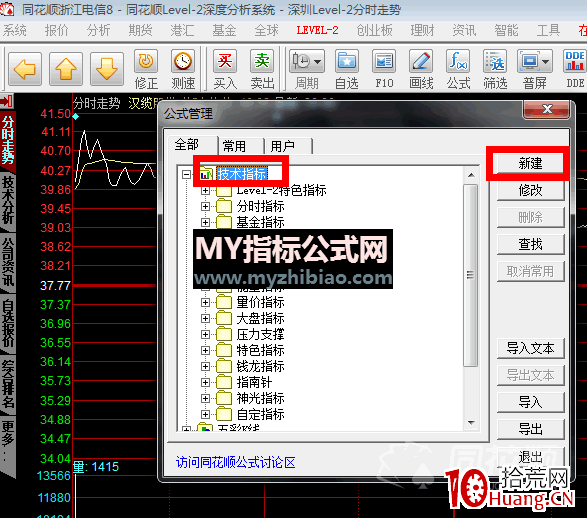
Task: Switch to 自选报价 side tab
Action: point(8,324)
